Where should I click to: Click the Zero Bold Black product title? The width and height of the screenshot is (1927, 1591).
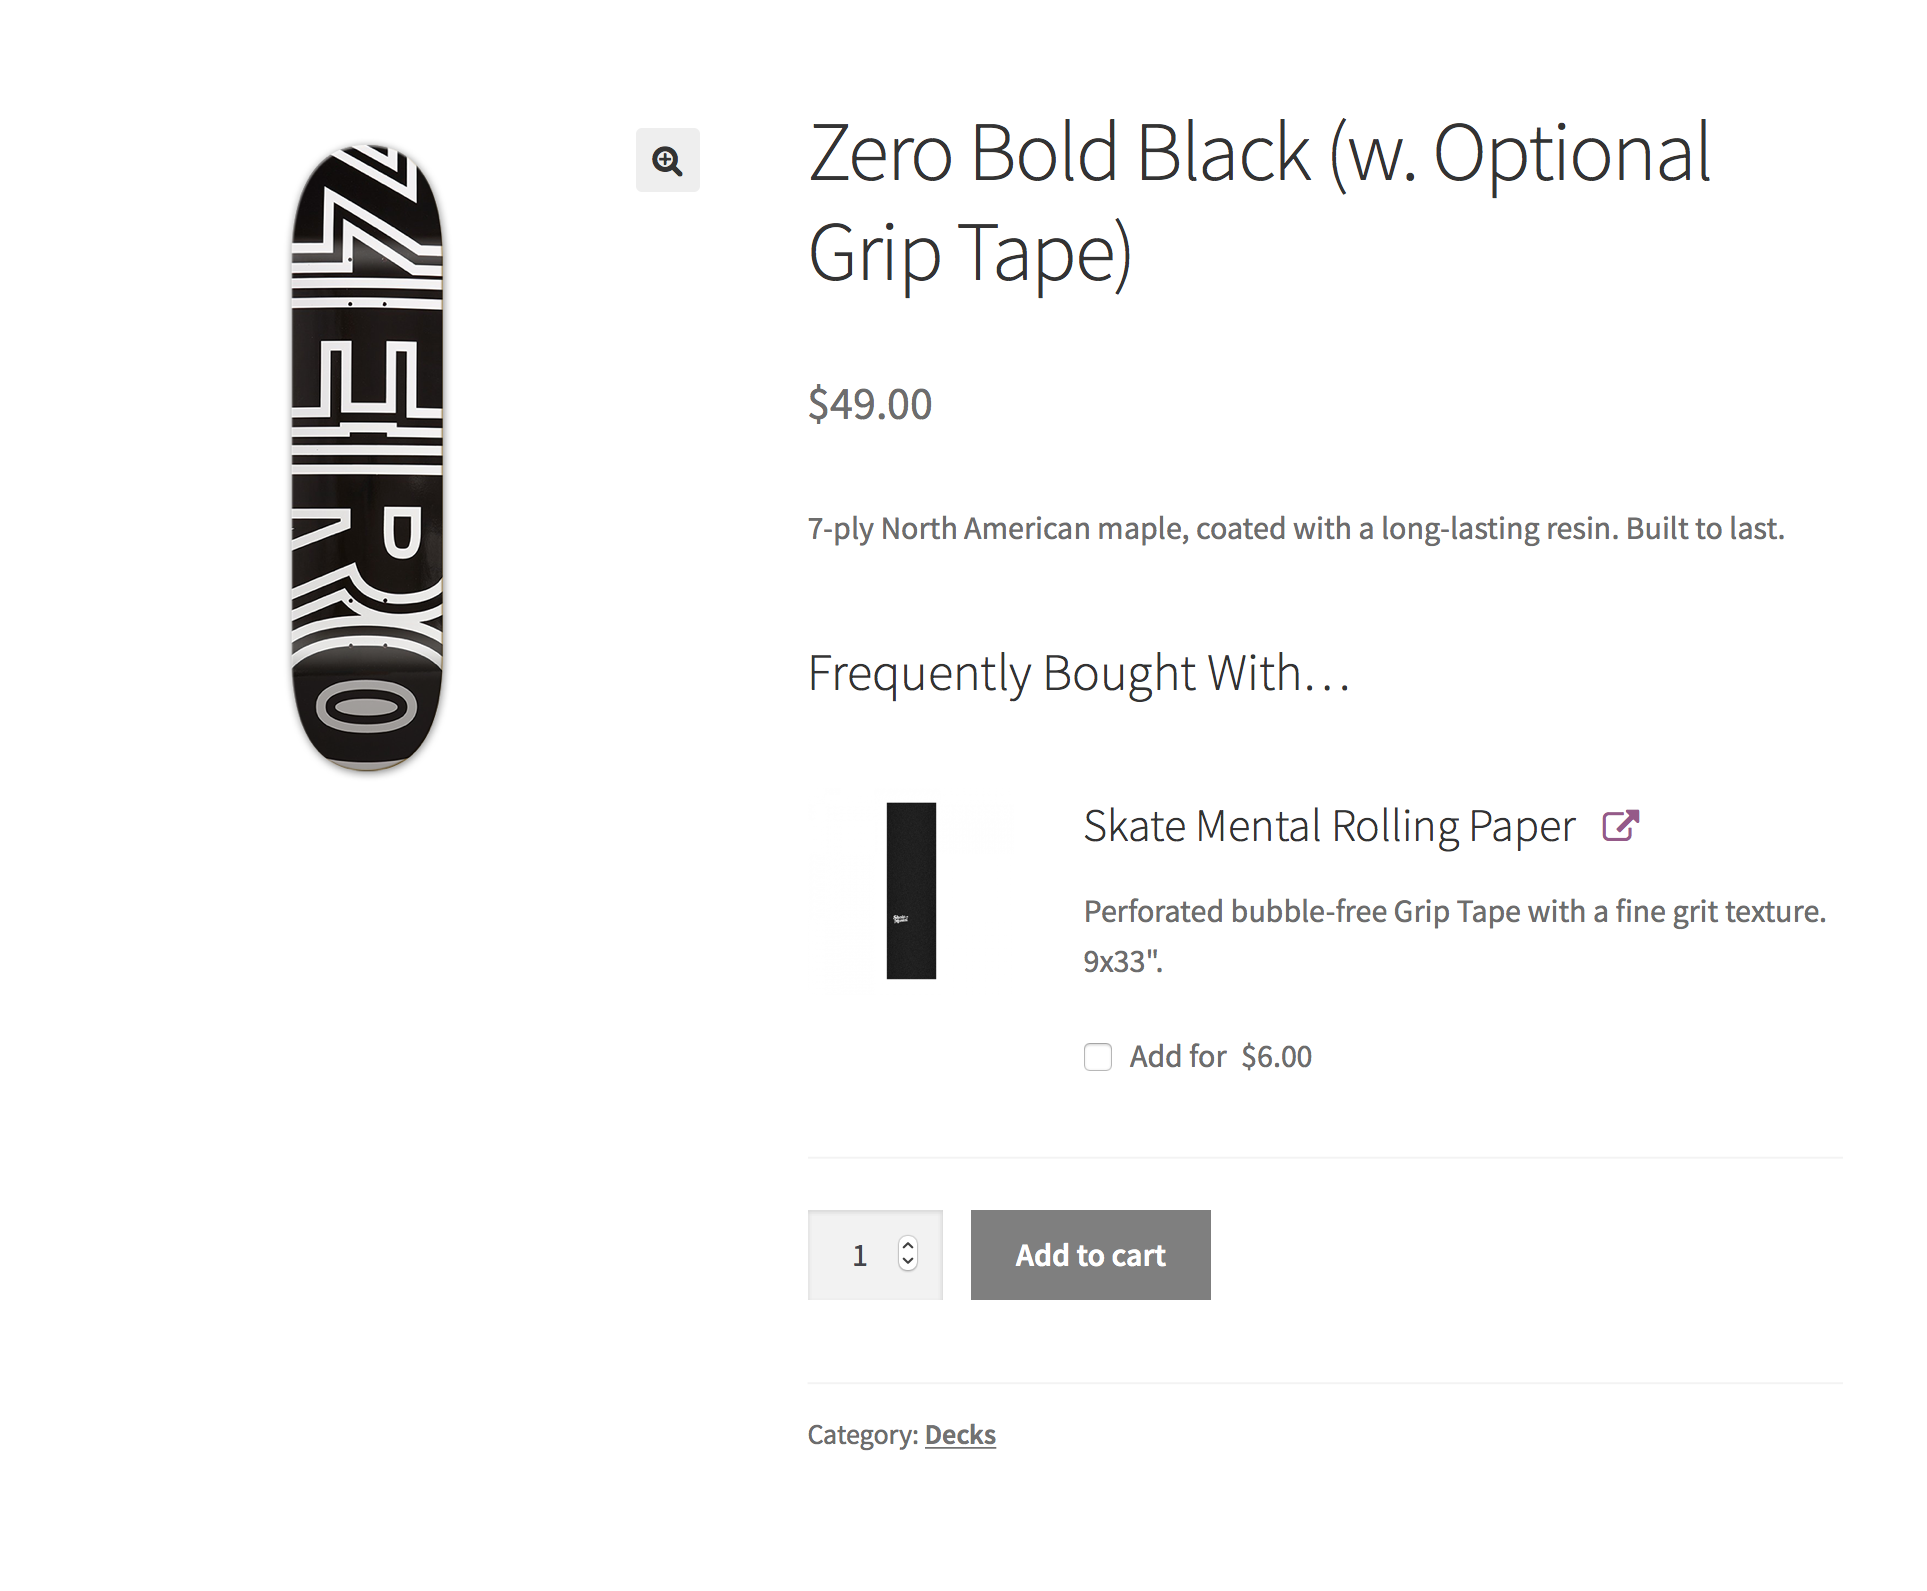point(1259,204)
